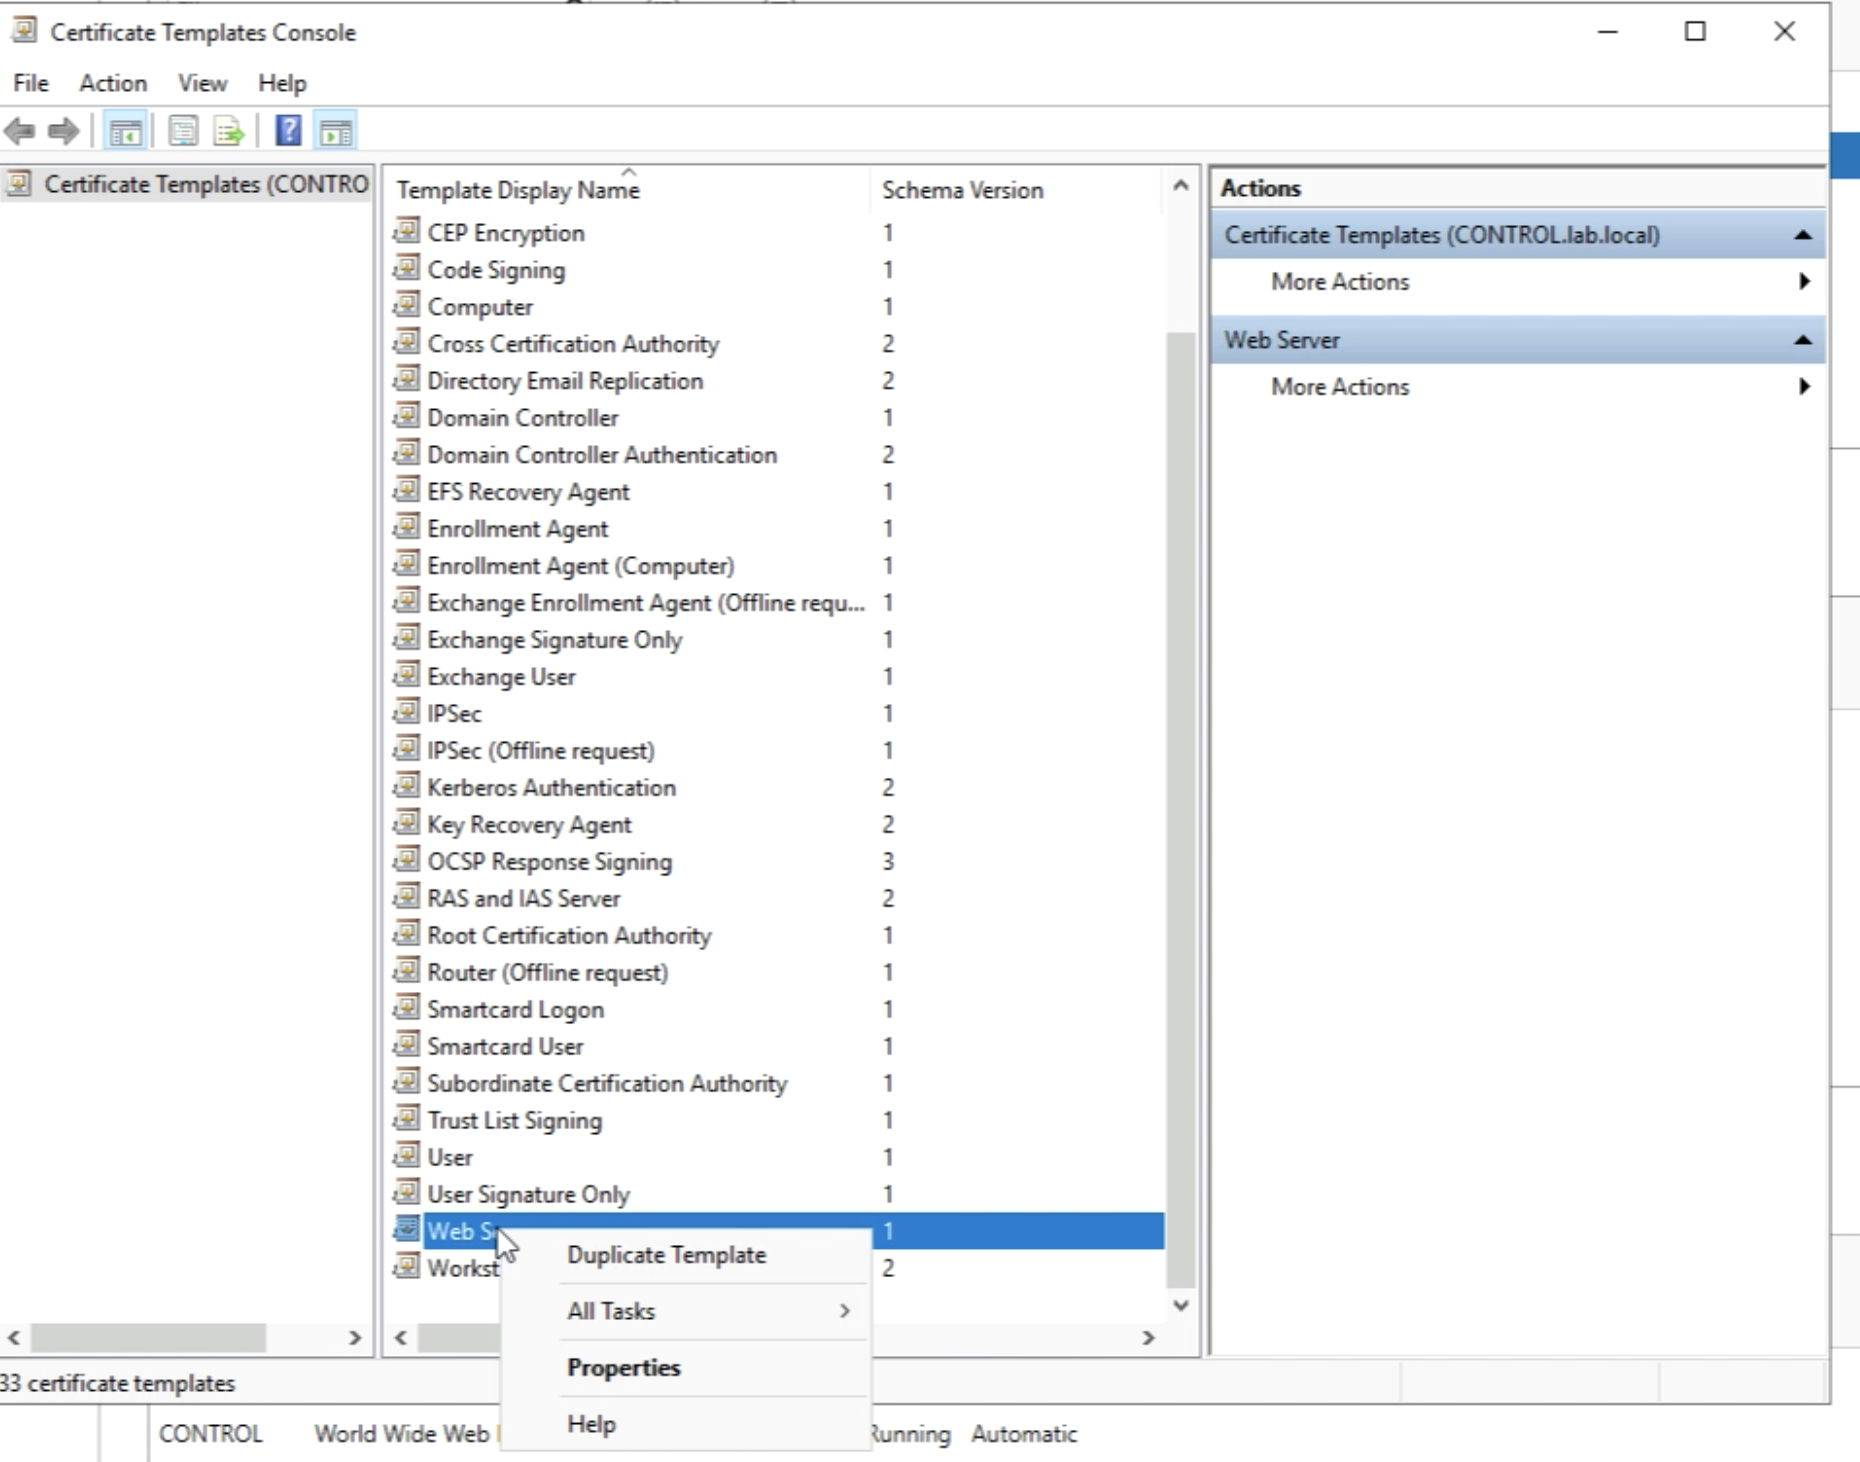Click the Properties toolbar icon
The height and width of the screenshot is (1462, 1860).
[182, 131]
